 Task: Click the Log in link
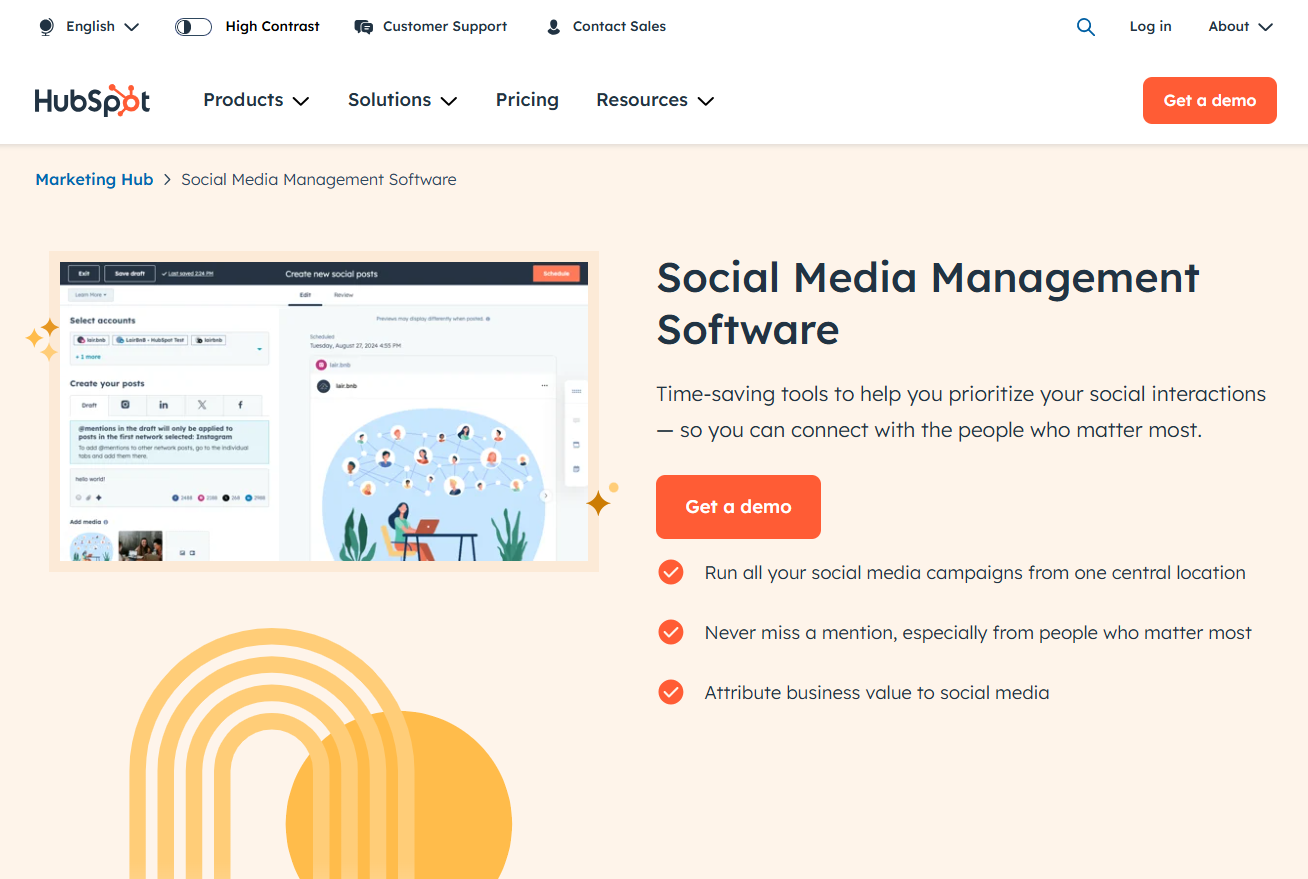1150,27
